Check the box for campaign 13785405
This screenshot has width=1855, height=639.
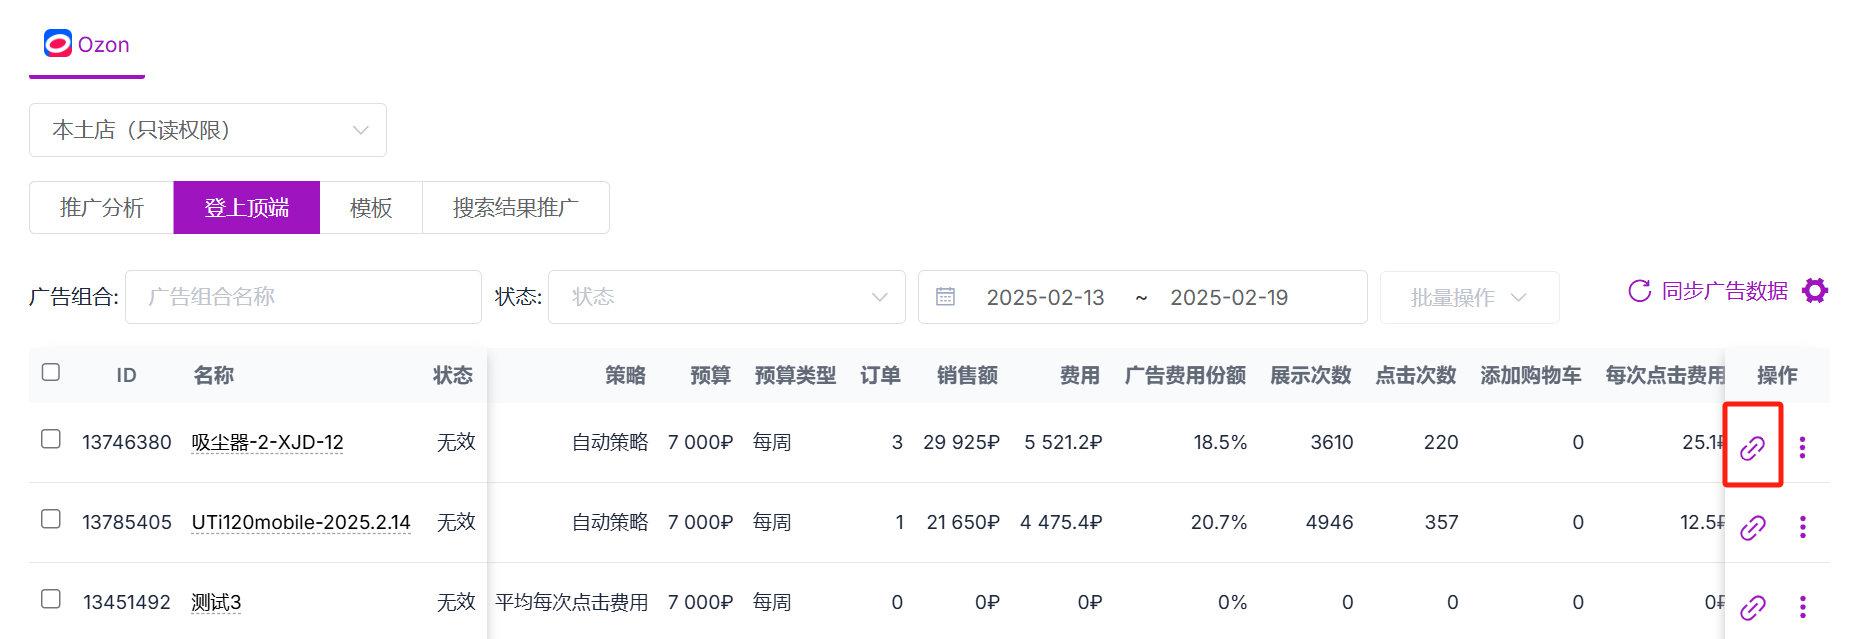click(51, 519)
